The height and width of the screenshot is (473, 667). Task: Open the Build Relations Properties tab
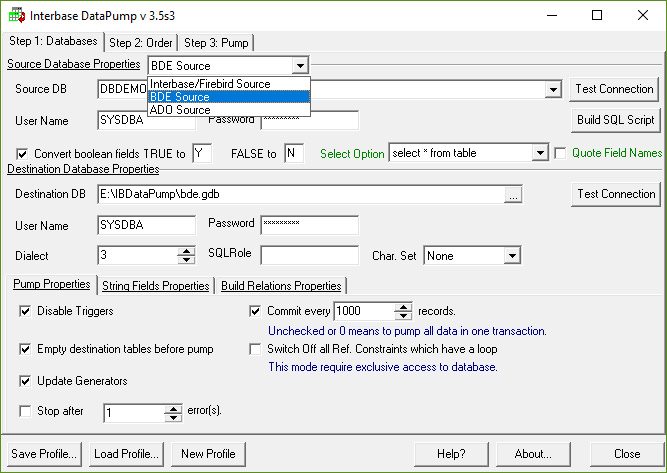(x=281, y=286)
